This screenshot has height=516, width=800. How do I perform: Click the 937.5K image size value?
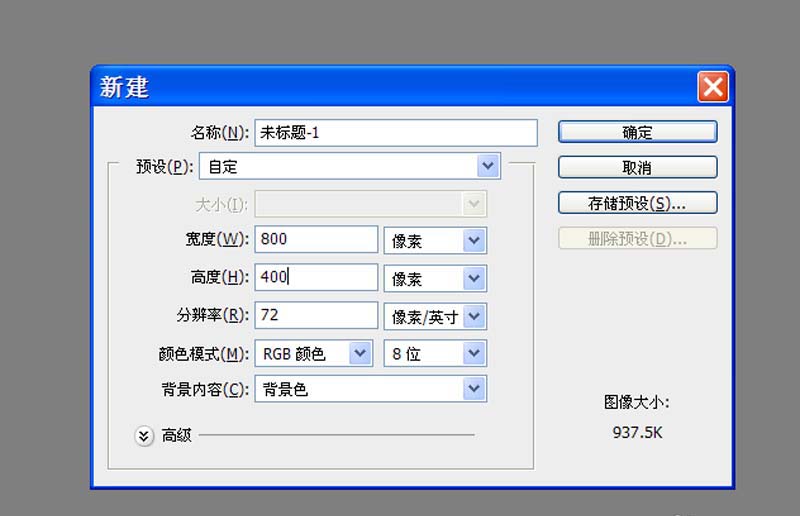(637, 433)
